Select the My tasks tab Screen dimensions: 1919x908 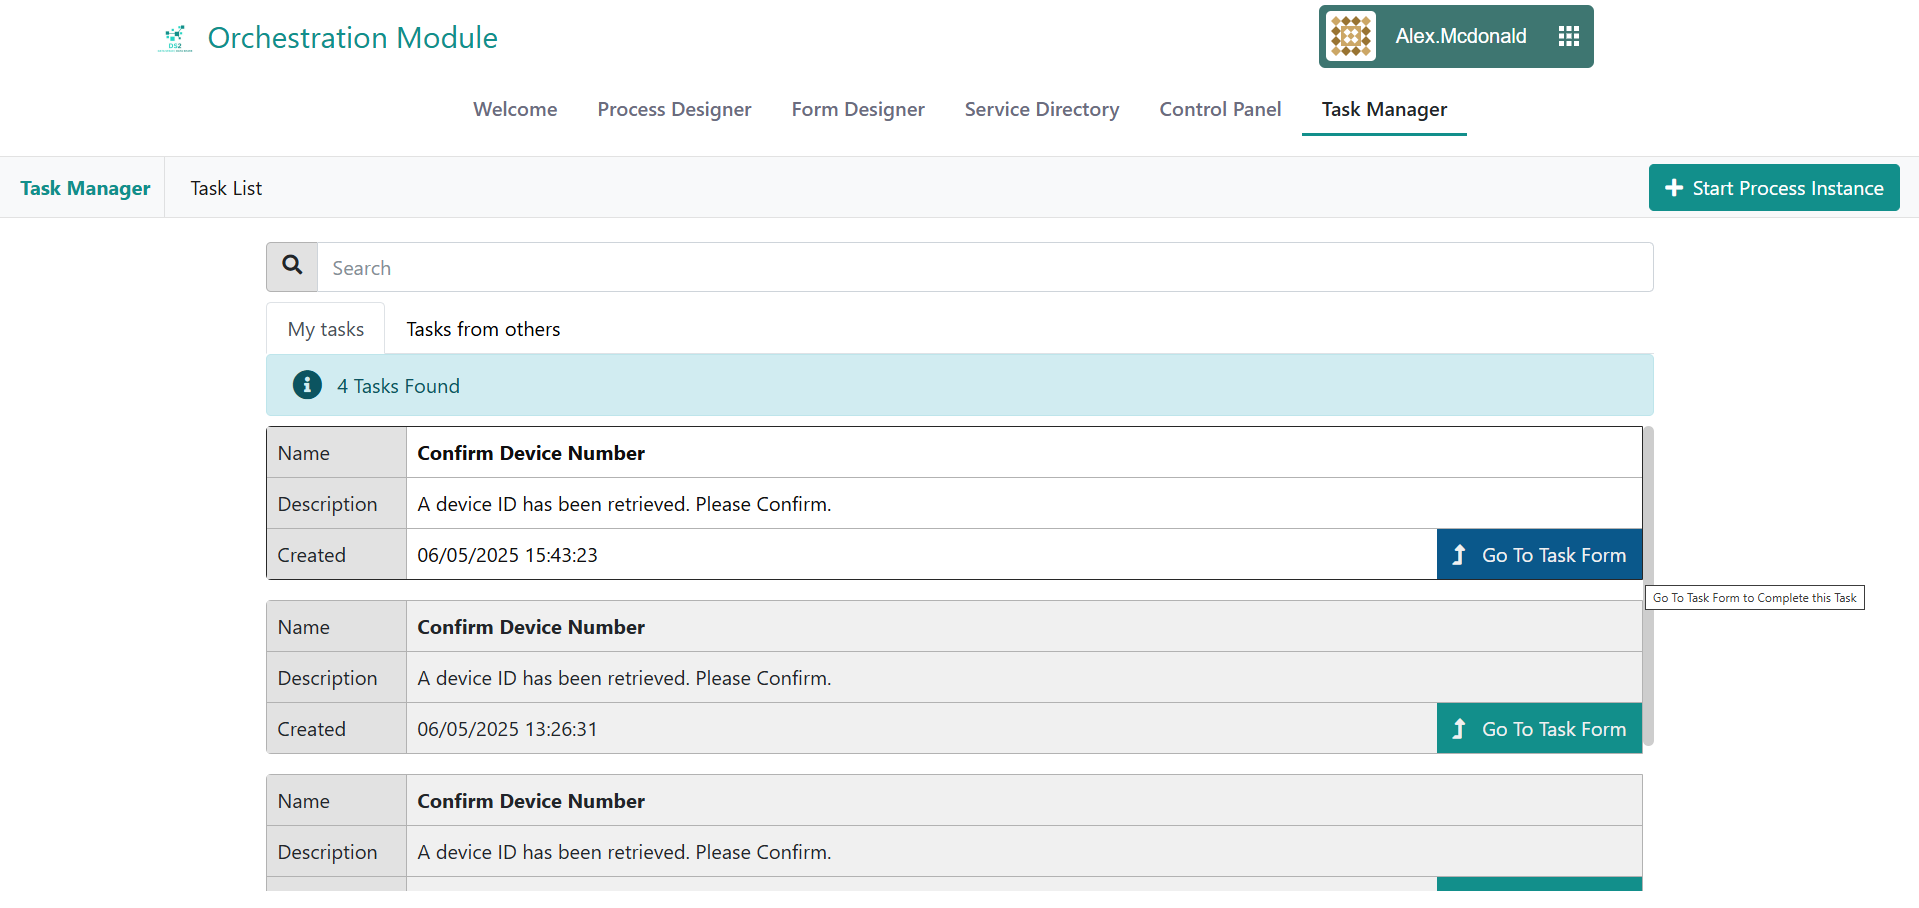[325, 329]
